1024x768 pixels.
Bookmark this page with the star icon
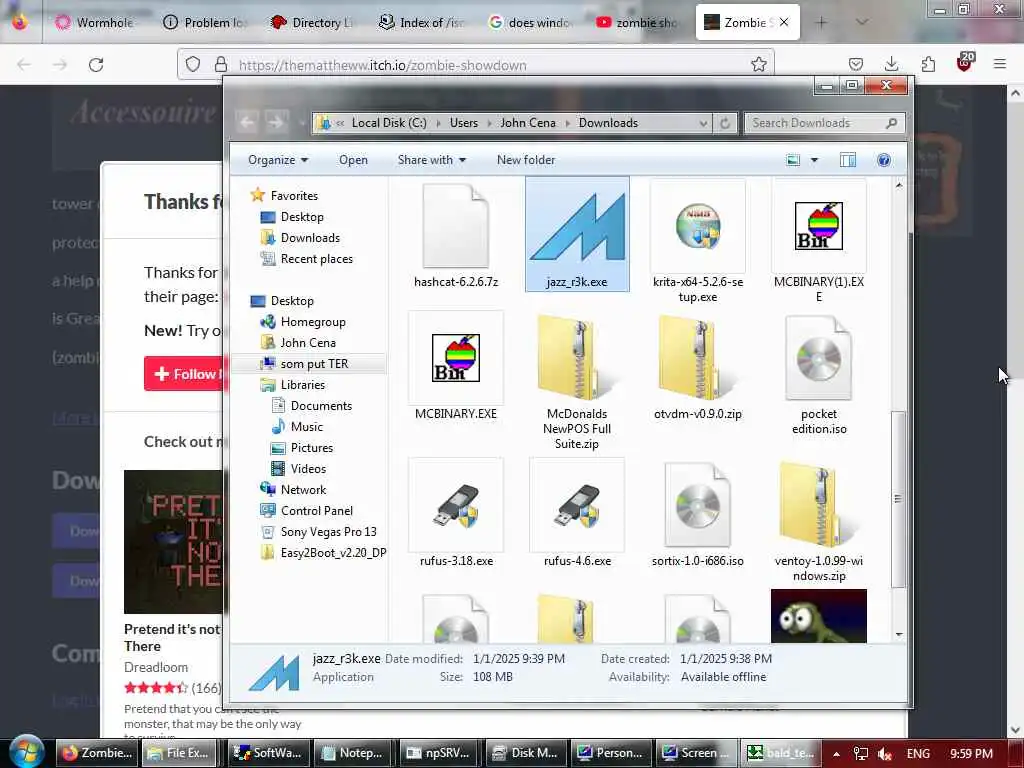[x=758, y=64]
